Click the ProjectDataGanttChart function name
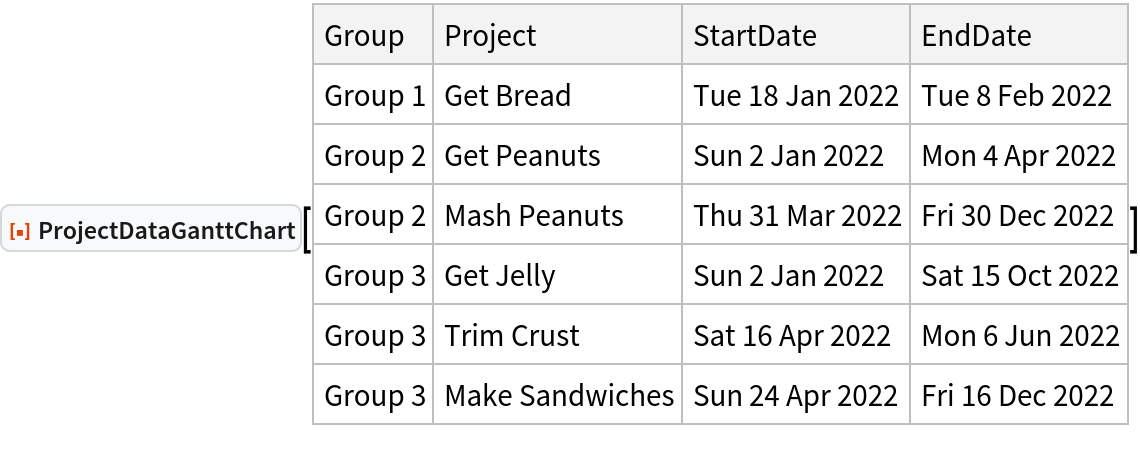The image size is (1140, 460). click(161, 232)
